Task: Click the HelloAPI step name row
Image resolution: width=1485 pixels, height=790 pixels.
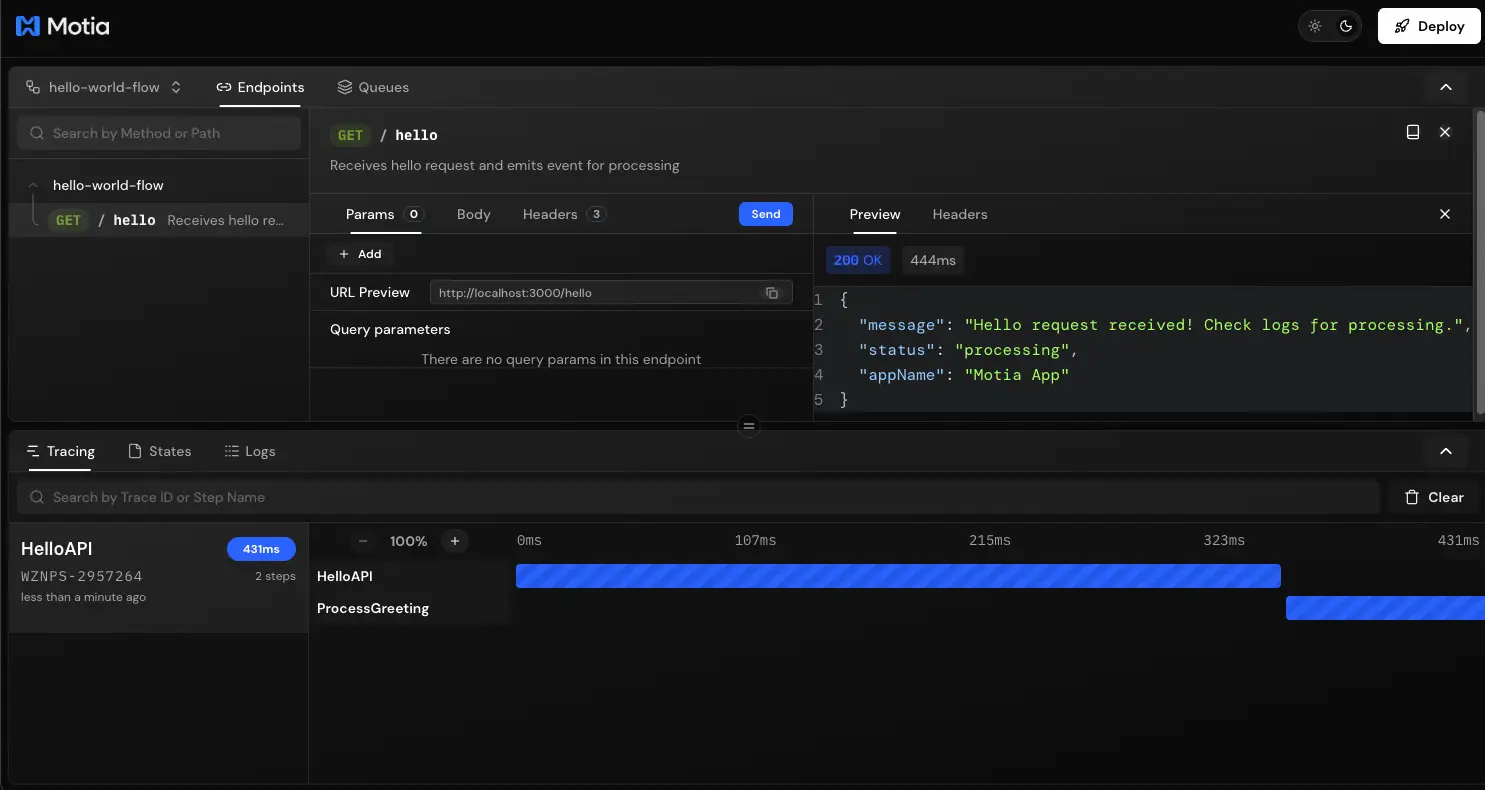Action: click(410, 576)
